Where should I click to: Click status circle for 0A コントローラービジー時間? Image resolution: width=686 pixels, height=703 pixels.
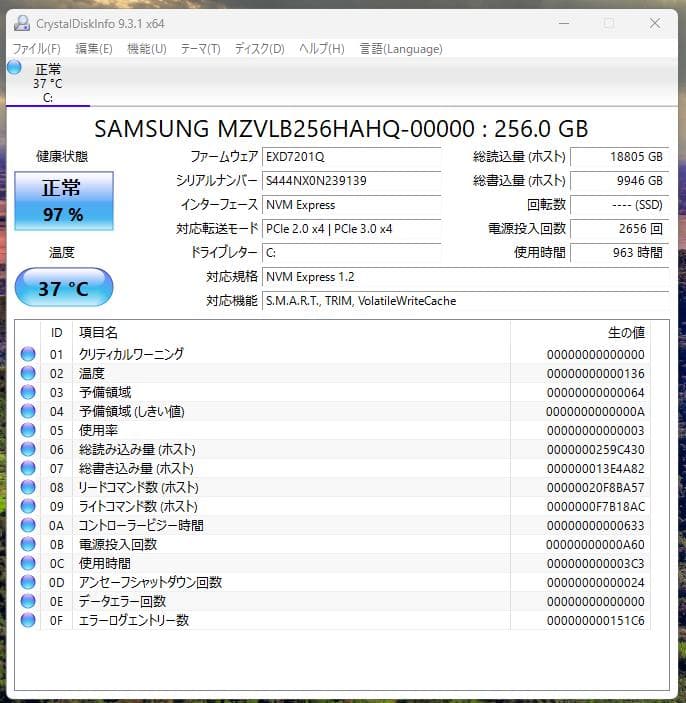click(x=28, y=525)
